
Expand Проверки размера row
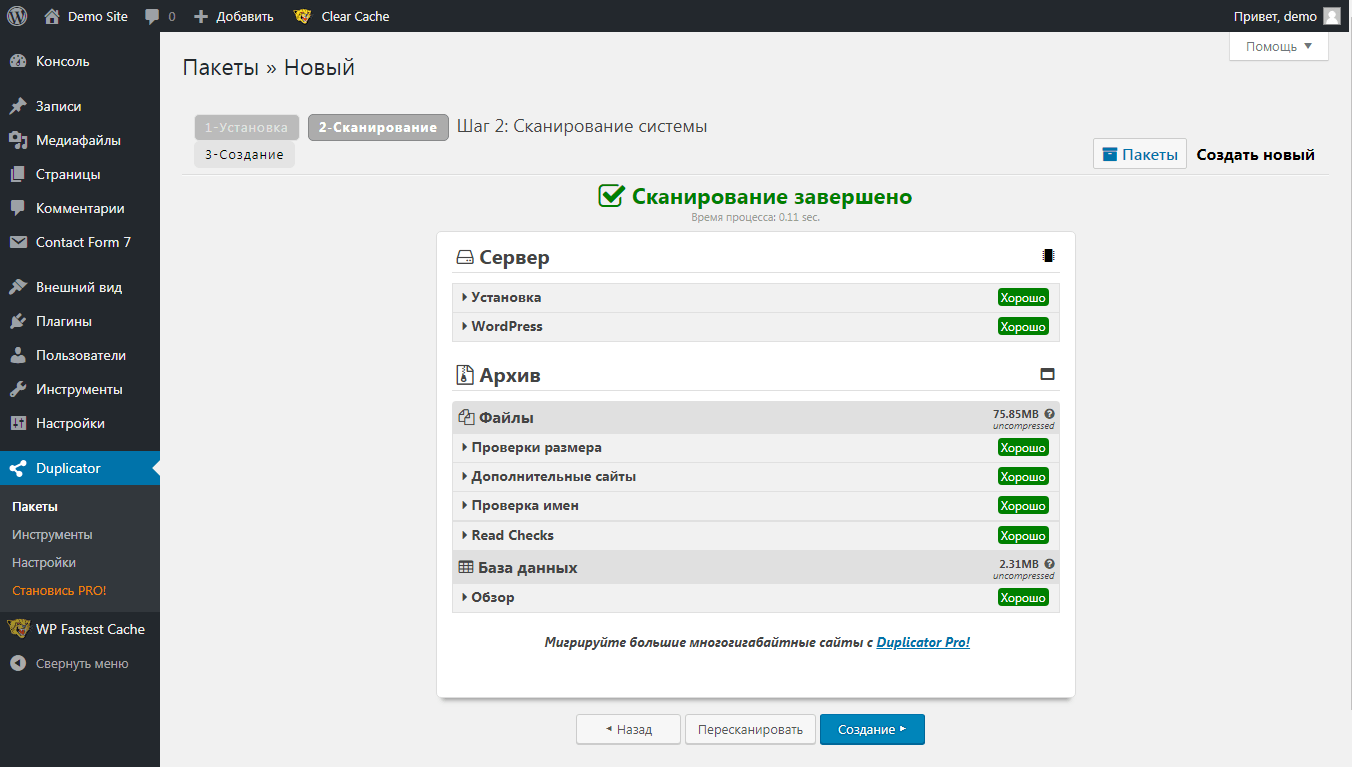click(755, 447)
